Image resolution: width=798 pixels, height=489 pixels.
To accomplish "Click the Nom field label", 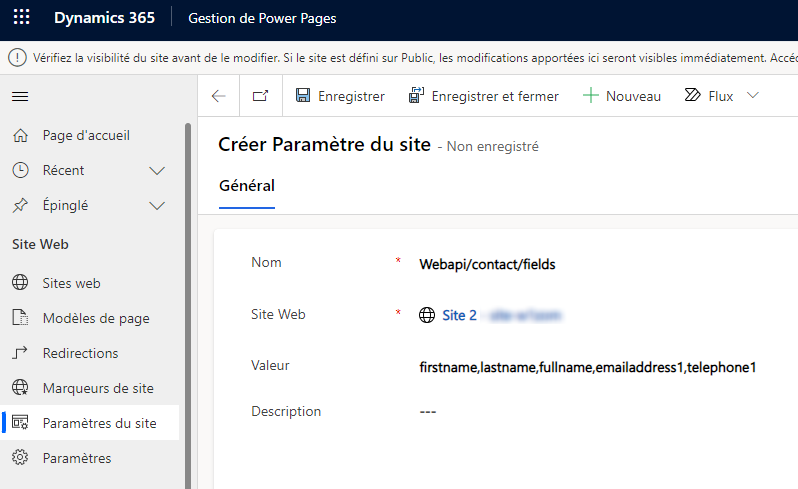I will pyautogui.click(x=266, y=263).
